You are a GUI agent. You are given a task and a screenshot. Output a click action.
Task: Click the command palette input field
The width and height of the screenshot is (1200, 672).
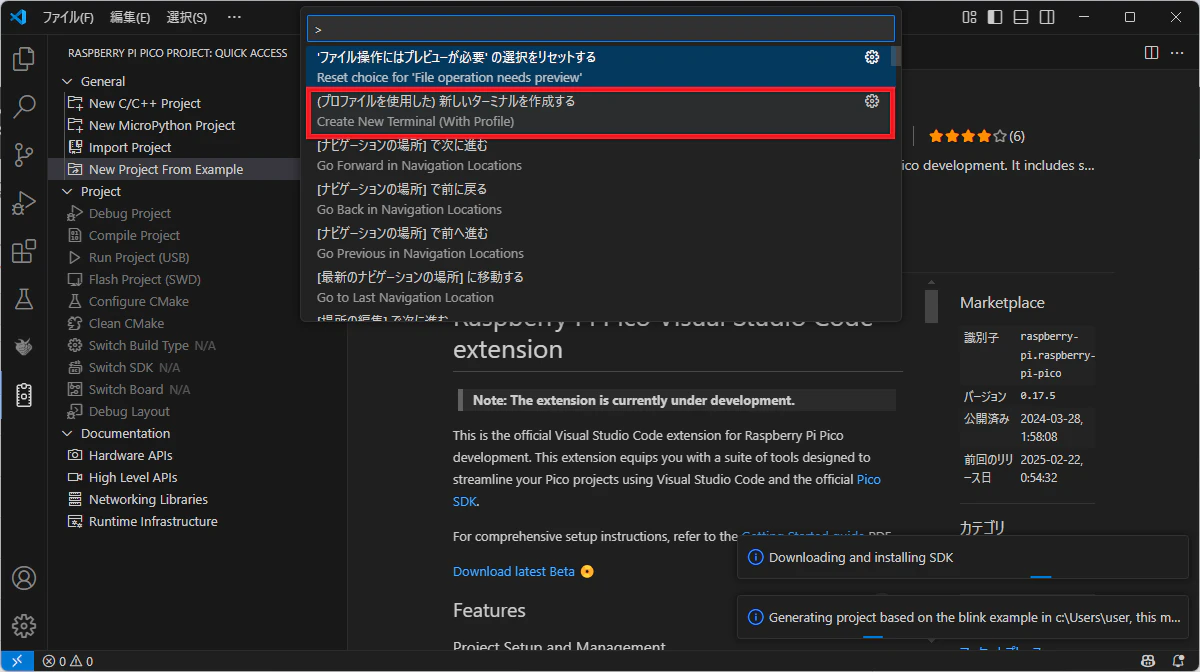pyautogui.click(x=600, y=28)
